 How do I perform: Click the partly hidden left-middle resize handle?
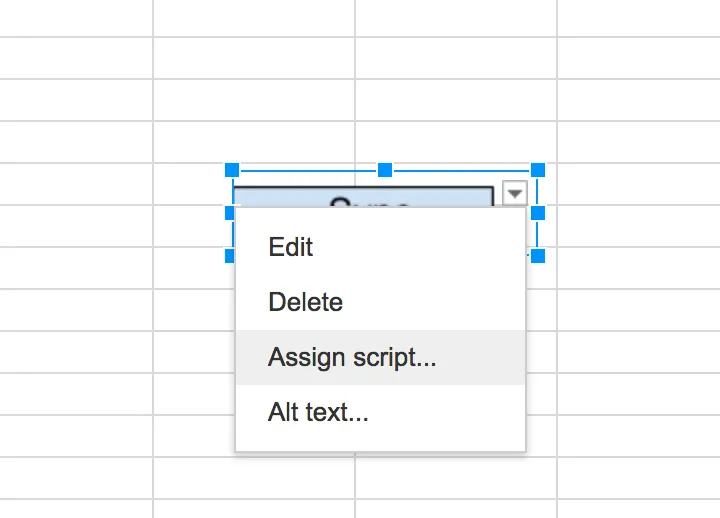(x=231, y=211)
